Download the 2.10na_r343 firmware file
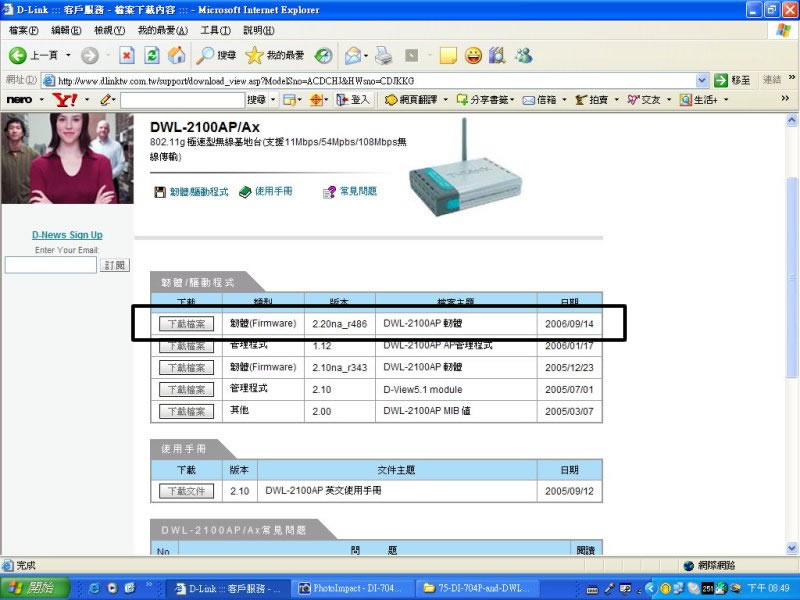This screenshot has height=600, width=800. [186, 367]
